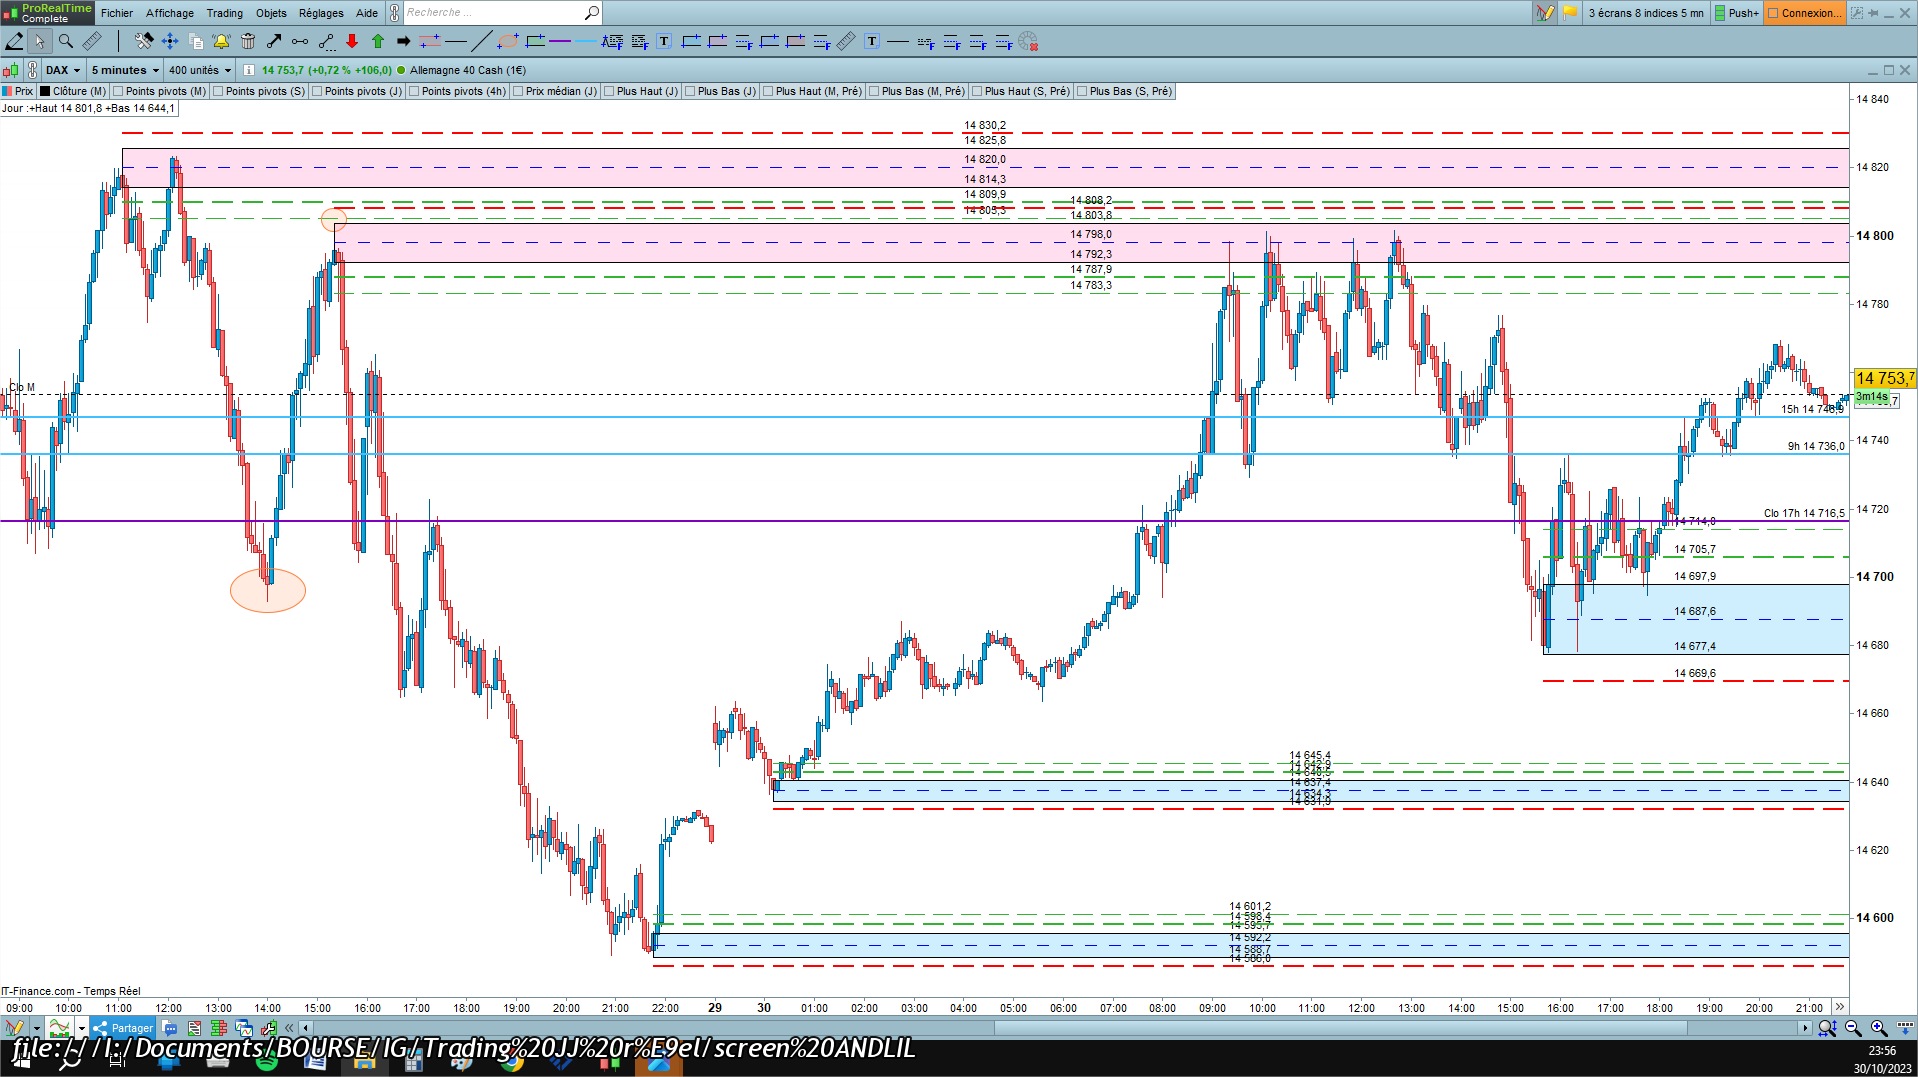The height and width of the screenshot is (1077, 1918).
Task: Open the DAX instrument dropdown
Action: tap(63, 70)
